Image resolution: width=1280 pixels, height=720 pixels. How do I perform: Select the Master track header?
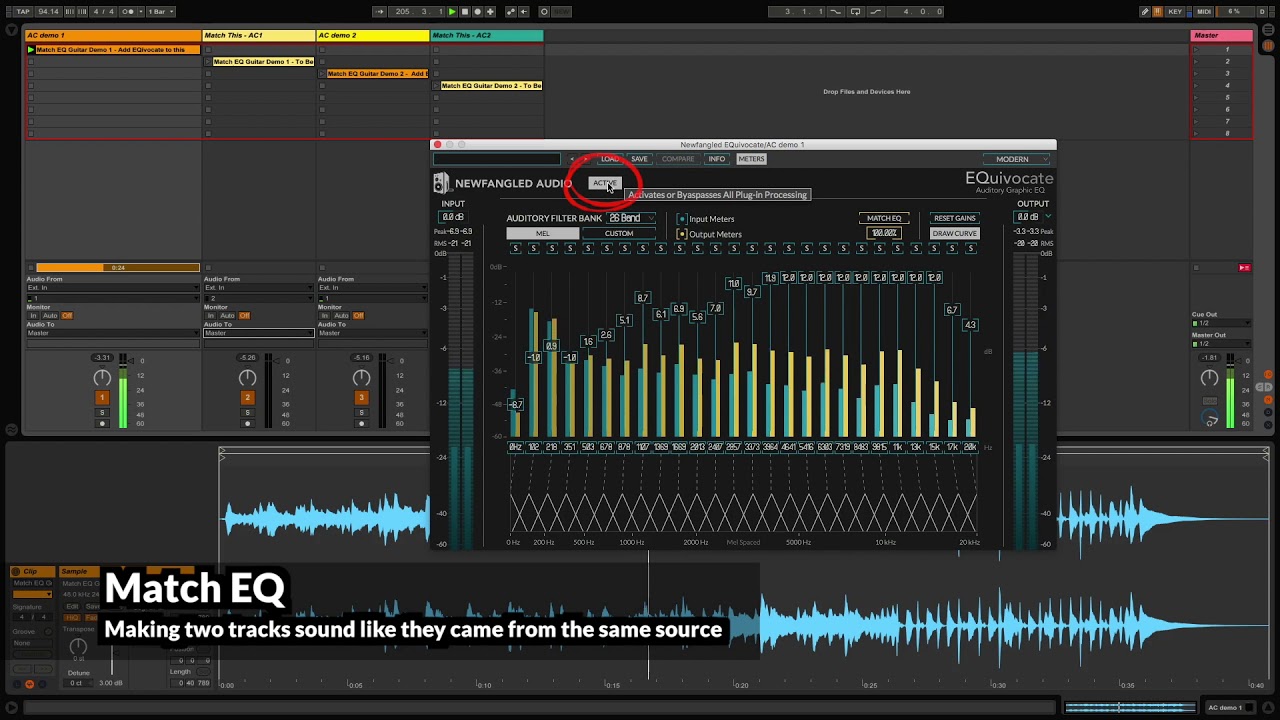pyautogui.click(x=1221, y=35)
